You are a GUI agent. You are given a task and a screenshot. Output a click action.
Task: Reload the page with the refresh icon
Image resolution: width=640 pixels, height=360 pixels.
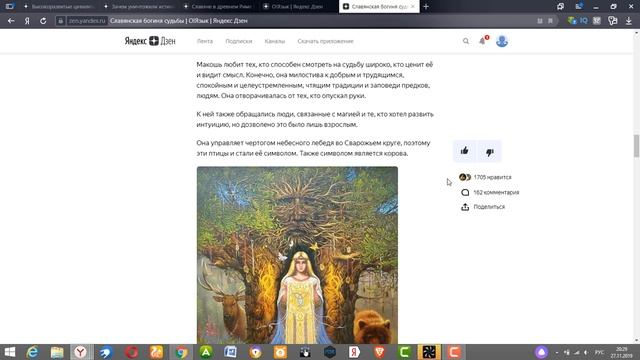tap(43, 21)
